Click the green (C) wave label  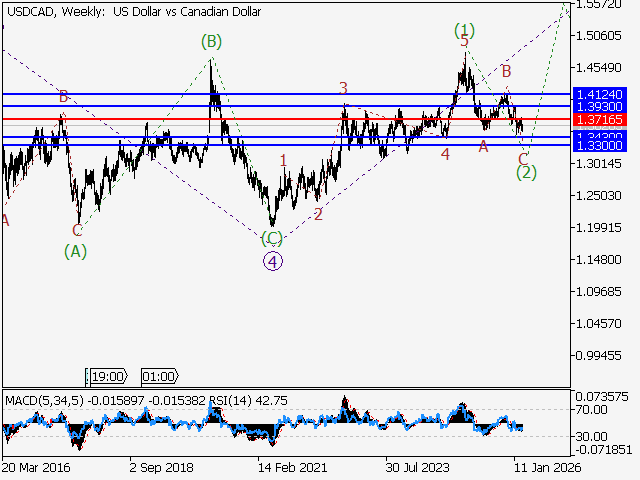pyautogui.click(x=272, y=239)
